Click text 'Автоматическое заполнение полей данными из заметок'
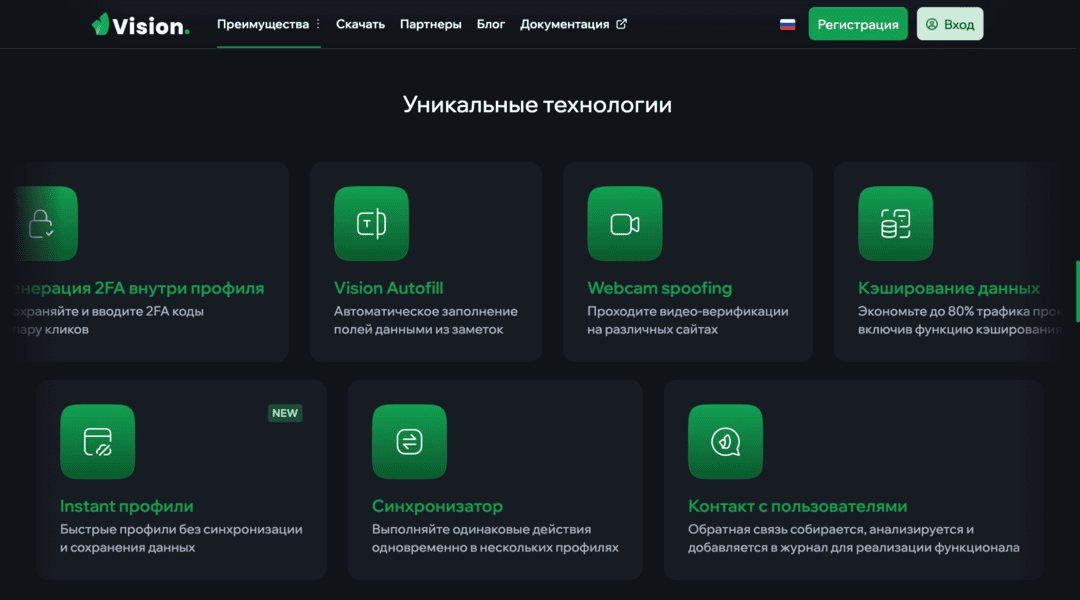This screenshot has width=1080, height=600. pyautogui.click(x=426, y=320)
